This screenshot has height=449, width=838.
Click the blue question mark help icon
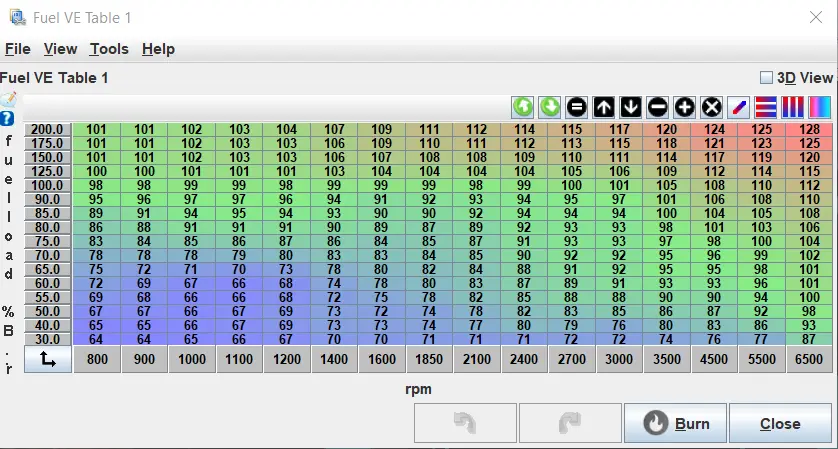pyautogui.click(x=7, y=118)
